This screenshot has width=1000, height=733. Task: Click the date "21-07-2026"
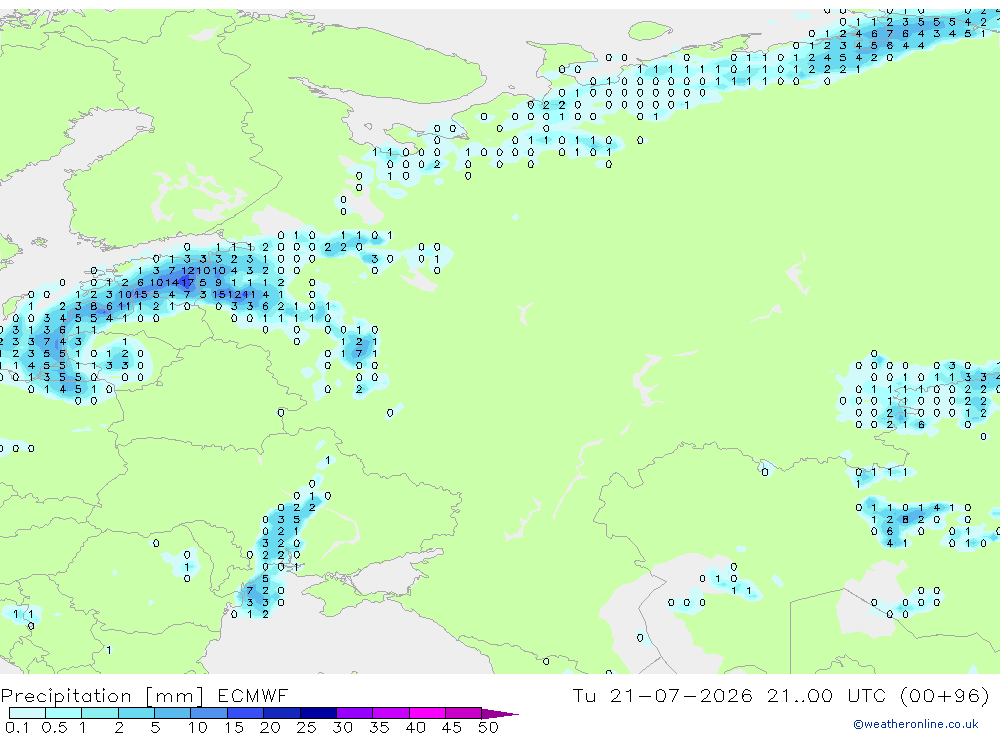tap(681, 695)
